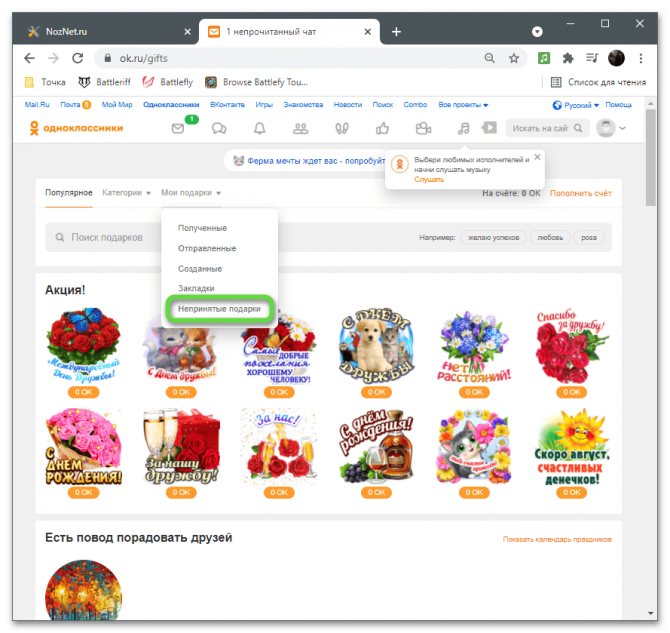
Task: Choose Отправленные from the menu
Action: [x=207, y=248]
